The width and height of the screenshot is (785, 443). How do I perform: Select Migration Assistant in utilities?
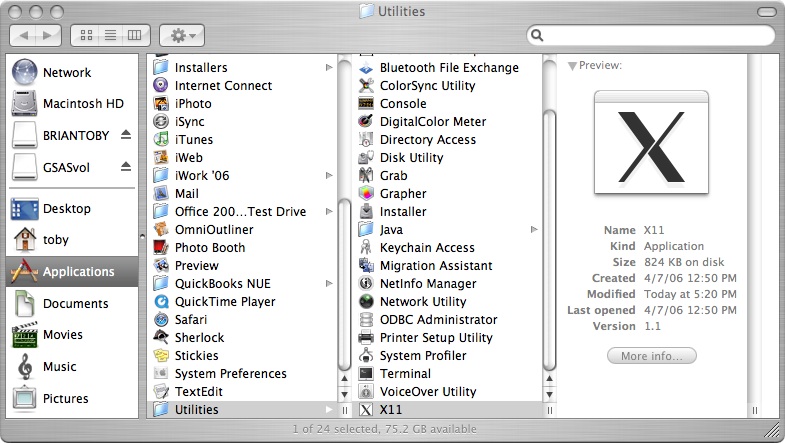pyautogui.click(x=436, y=265)
